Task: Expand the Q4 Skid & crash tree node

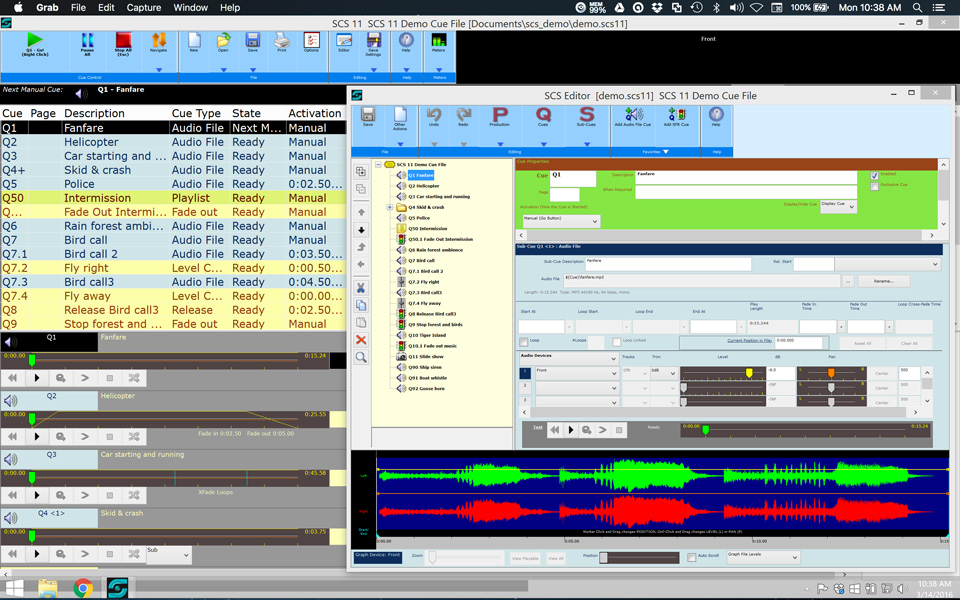Action: click(390, 207)
